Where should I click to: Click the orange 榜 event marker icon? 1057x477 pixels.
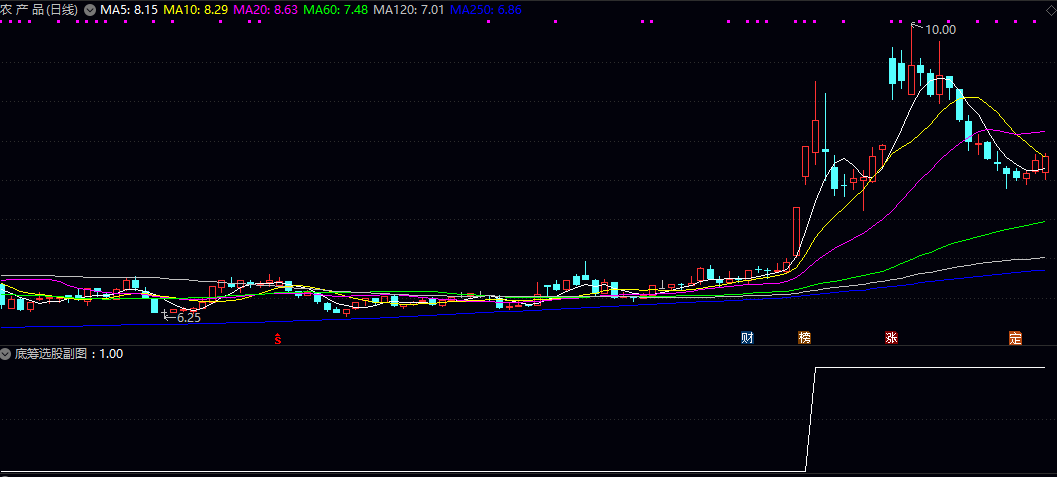[804, 338]
